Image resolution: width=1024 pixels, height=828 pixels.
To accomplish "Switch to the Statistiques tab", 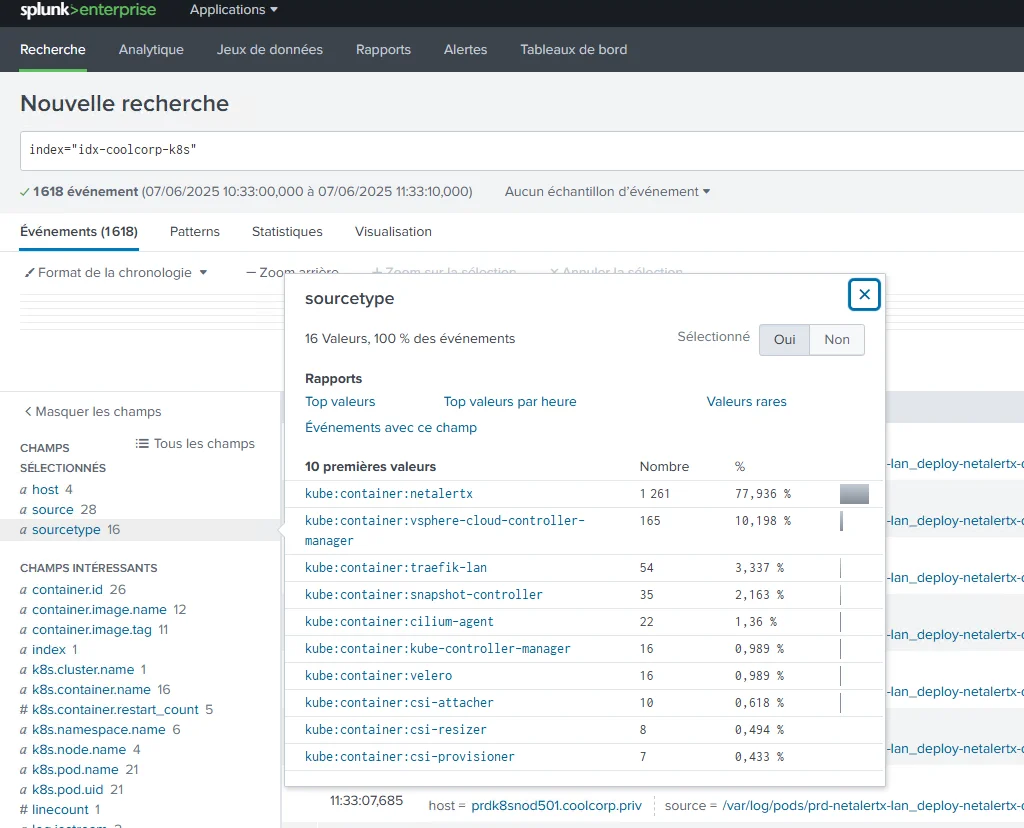I will coord(287,231).
